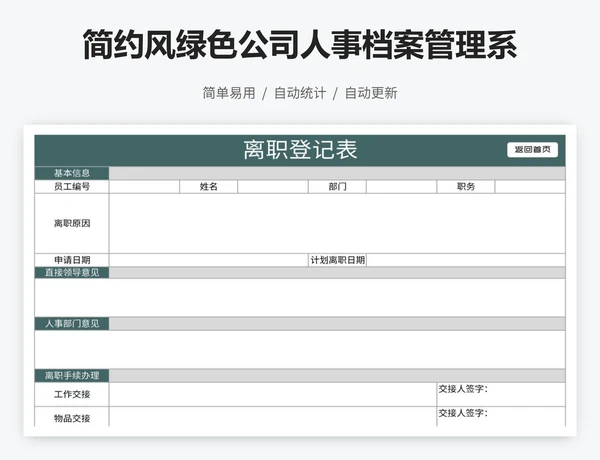This screenshot has height=460, width=600.
Task: Click the empty cell right of 职务
Action: [529, 186]
